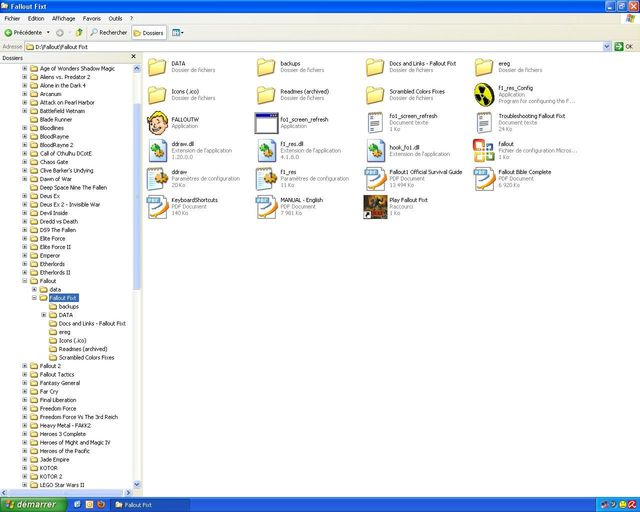Open the Fallout Bible Complete PDF

coord(484,179)
